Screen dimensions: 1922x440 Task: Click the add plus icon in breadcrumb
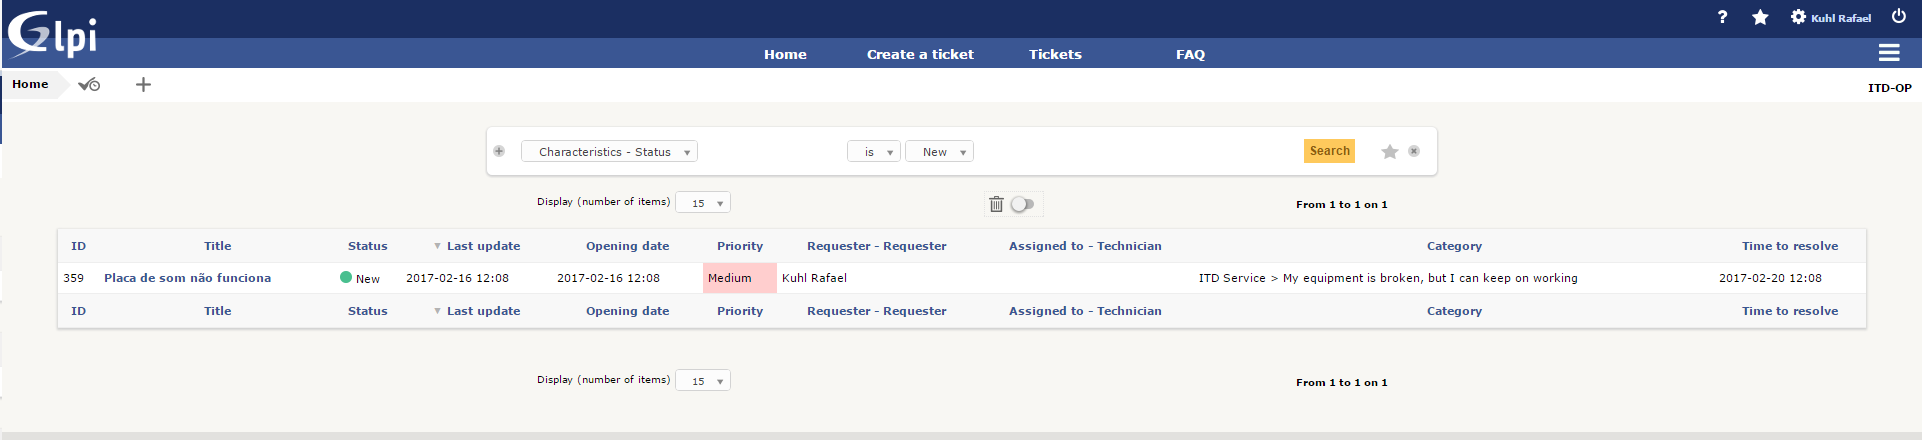[143, 85]
